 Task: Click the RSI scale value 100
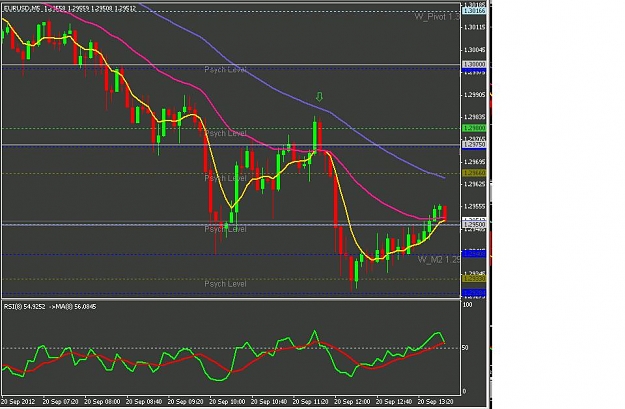click(x=468, y=305)
